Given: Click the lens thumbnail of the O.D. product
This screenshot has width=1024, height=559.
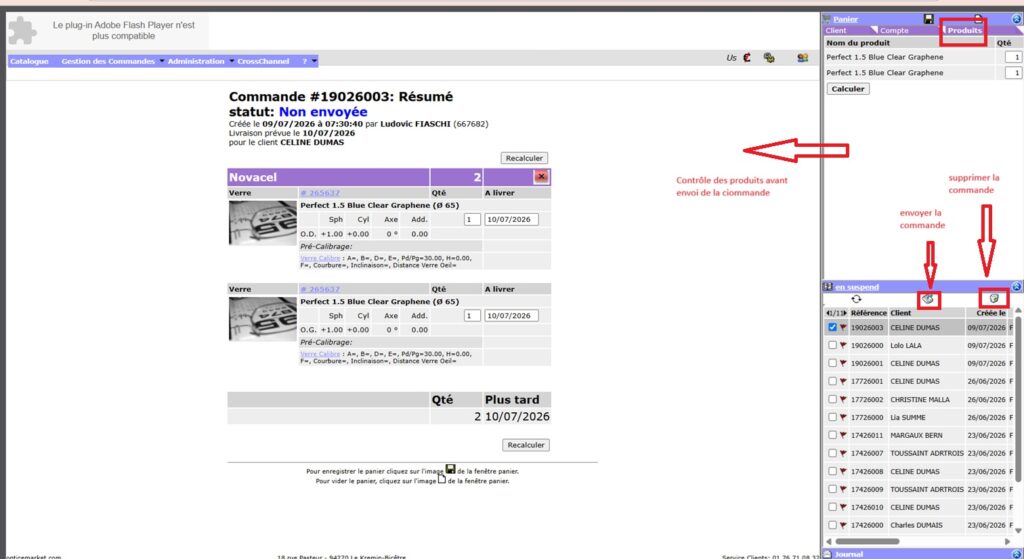Looking at the screenshot, I should [x=263, y=223].
